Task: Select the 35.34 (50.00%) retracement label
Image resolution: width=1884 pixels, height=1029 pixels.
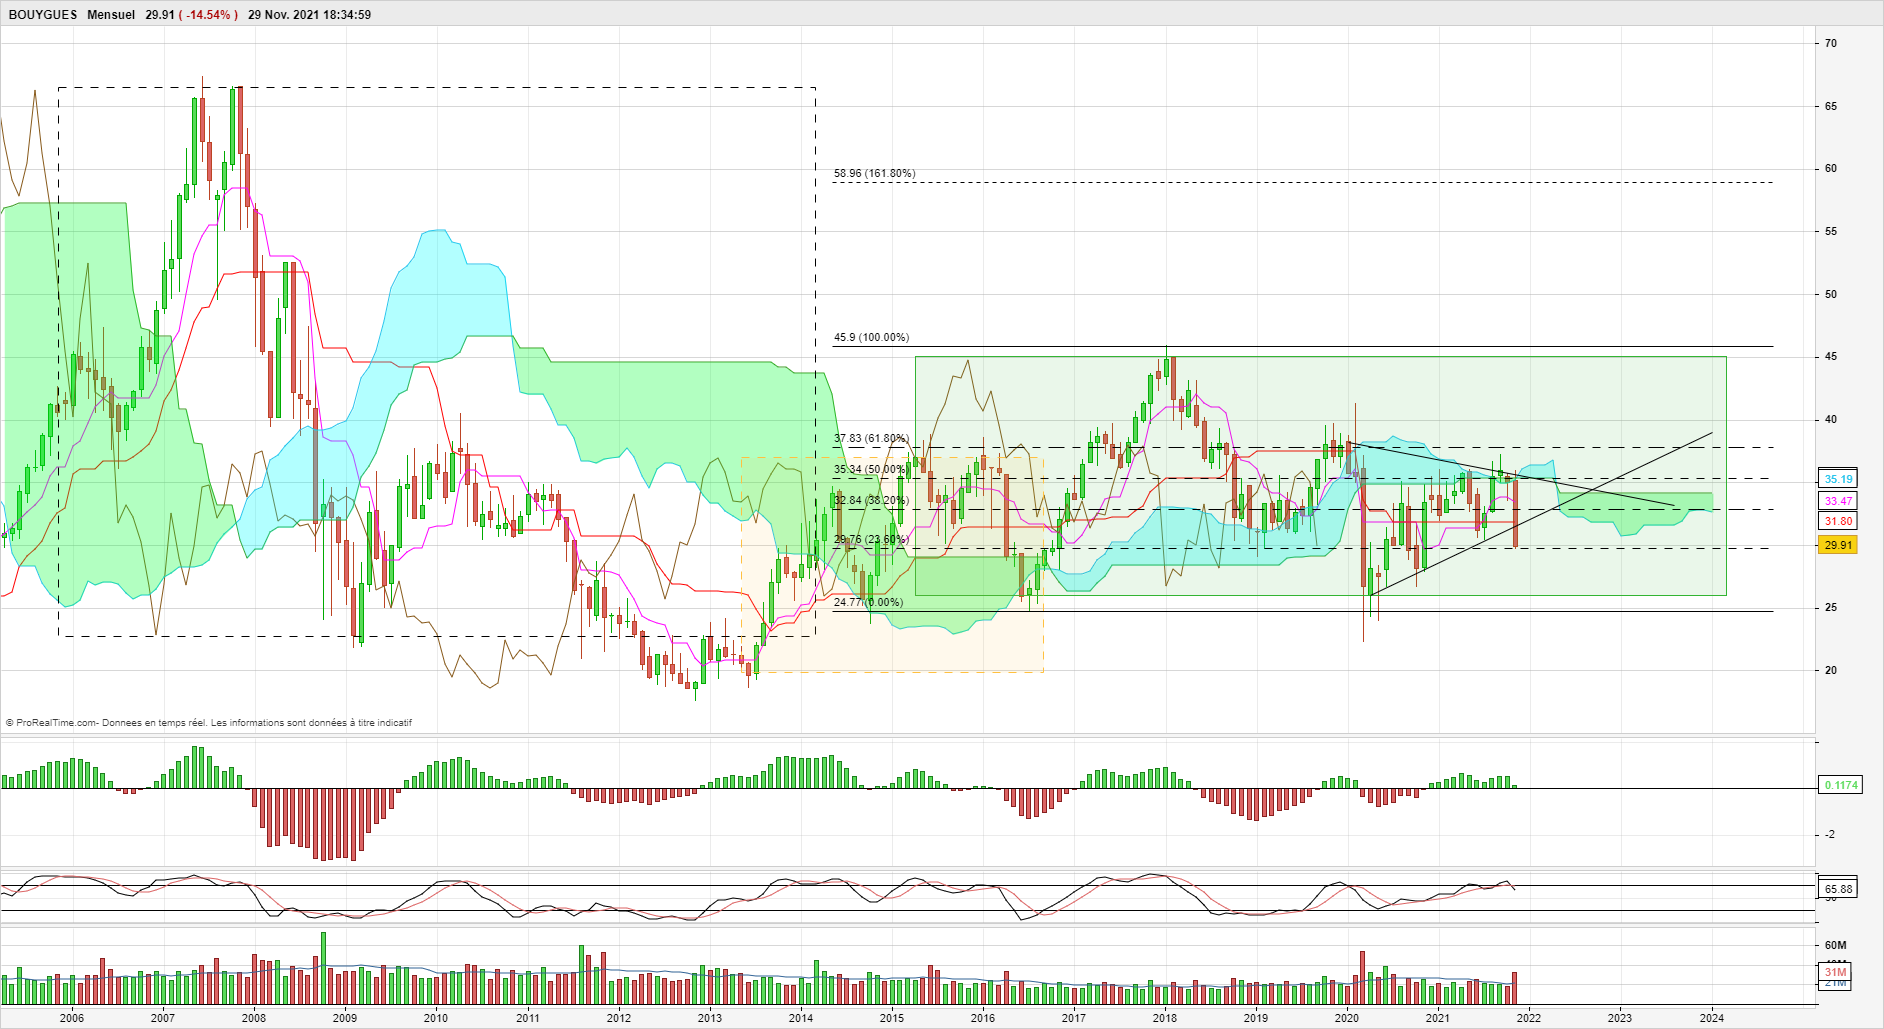Action: (x=871, y=469)
